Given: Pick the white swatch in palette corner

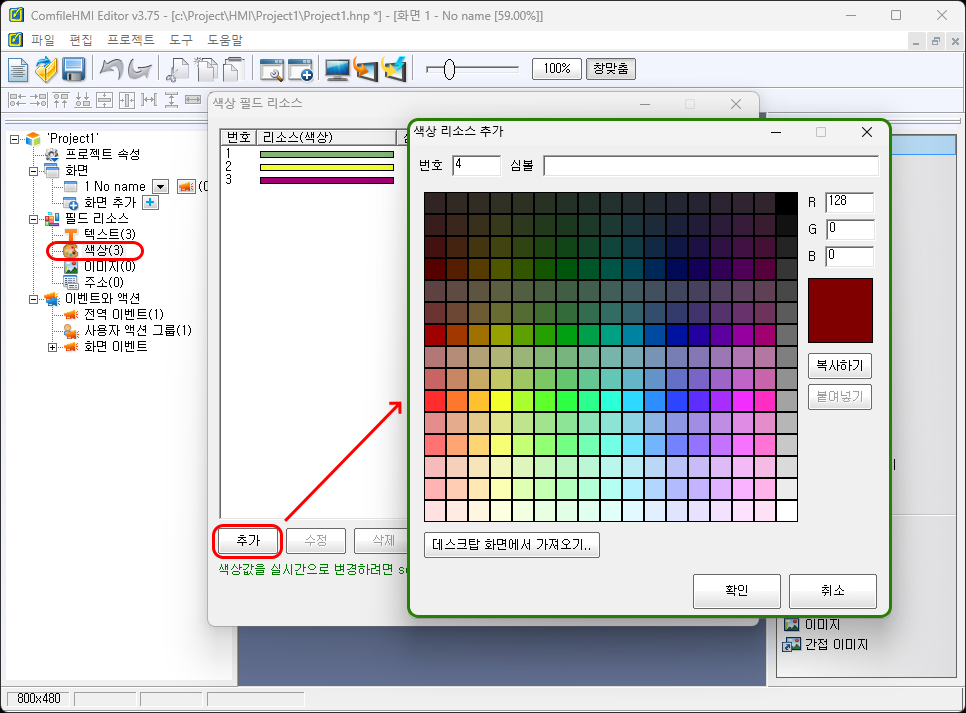Looking at the screenshot, I should tap(786, 511).
